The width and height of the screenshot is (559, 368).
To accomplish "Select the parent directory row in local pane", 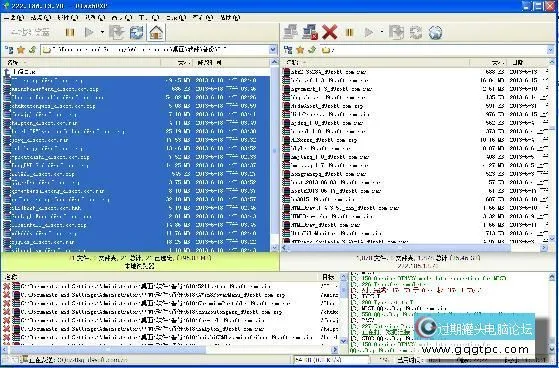I will tap(137, 72).
